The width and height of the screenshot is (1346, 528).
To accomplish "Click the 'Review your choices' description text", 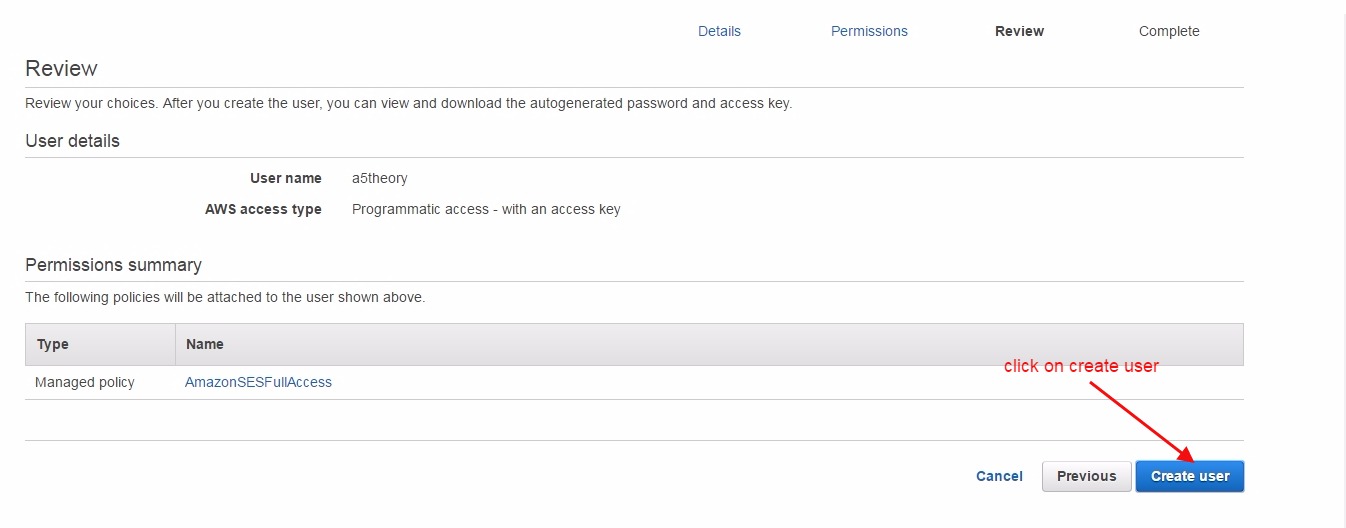I will point(408,103).
